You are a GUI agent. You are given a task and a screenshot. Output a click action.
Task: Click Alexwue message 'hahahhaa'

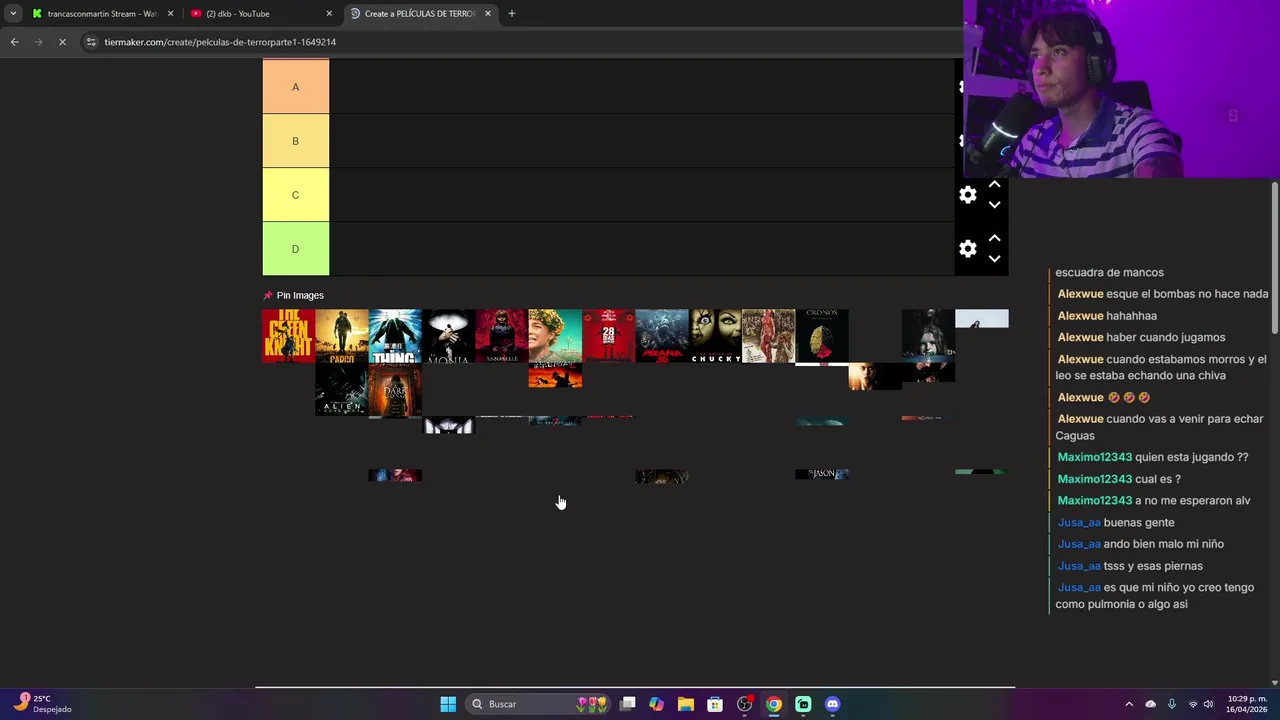[x=1131, y=316]
